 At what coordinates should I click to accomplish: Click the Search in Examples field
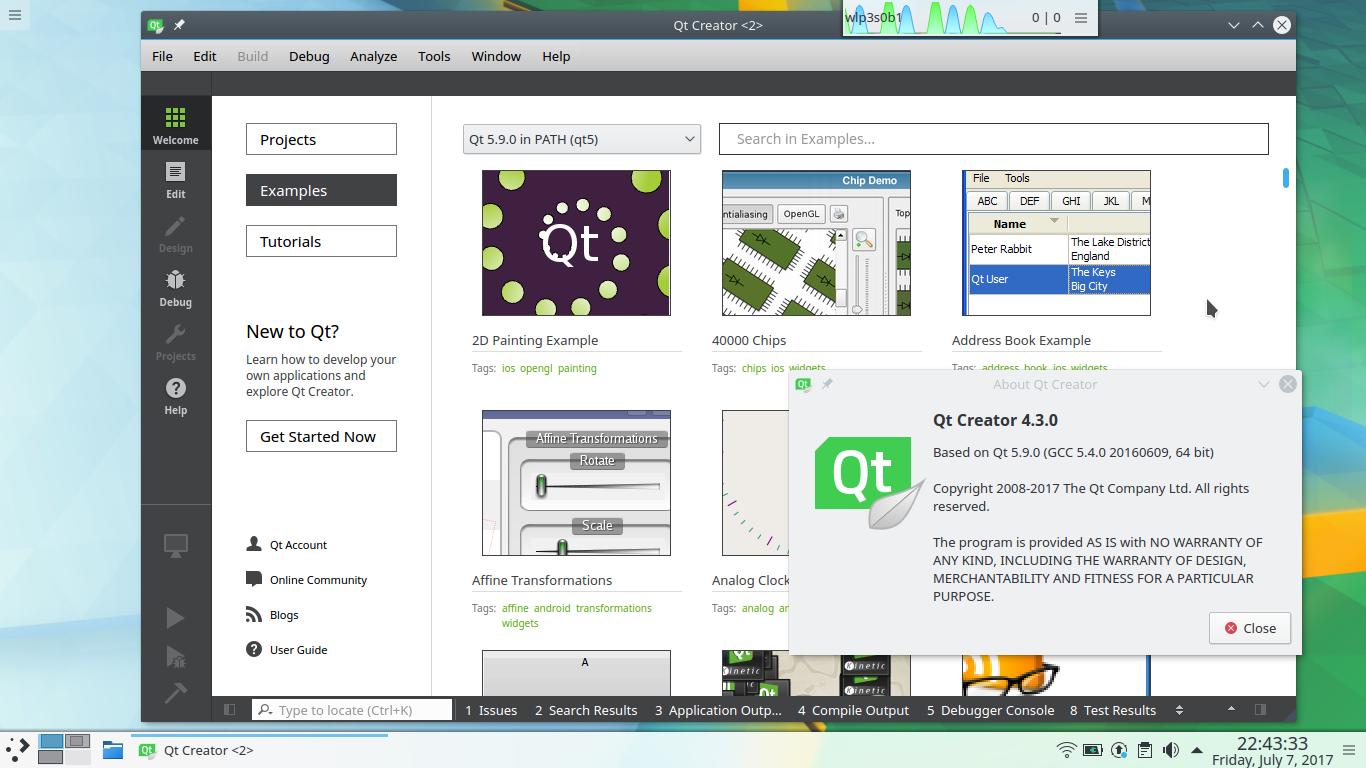click(994, 138)
